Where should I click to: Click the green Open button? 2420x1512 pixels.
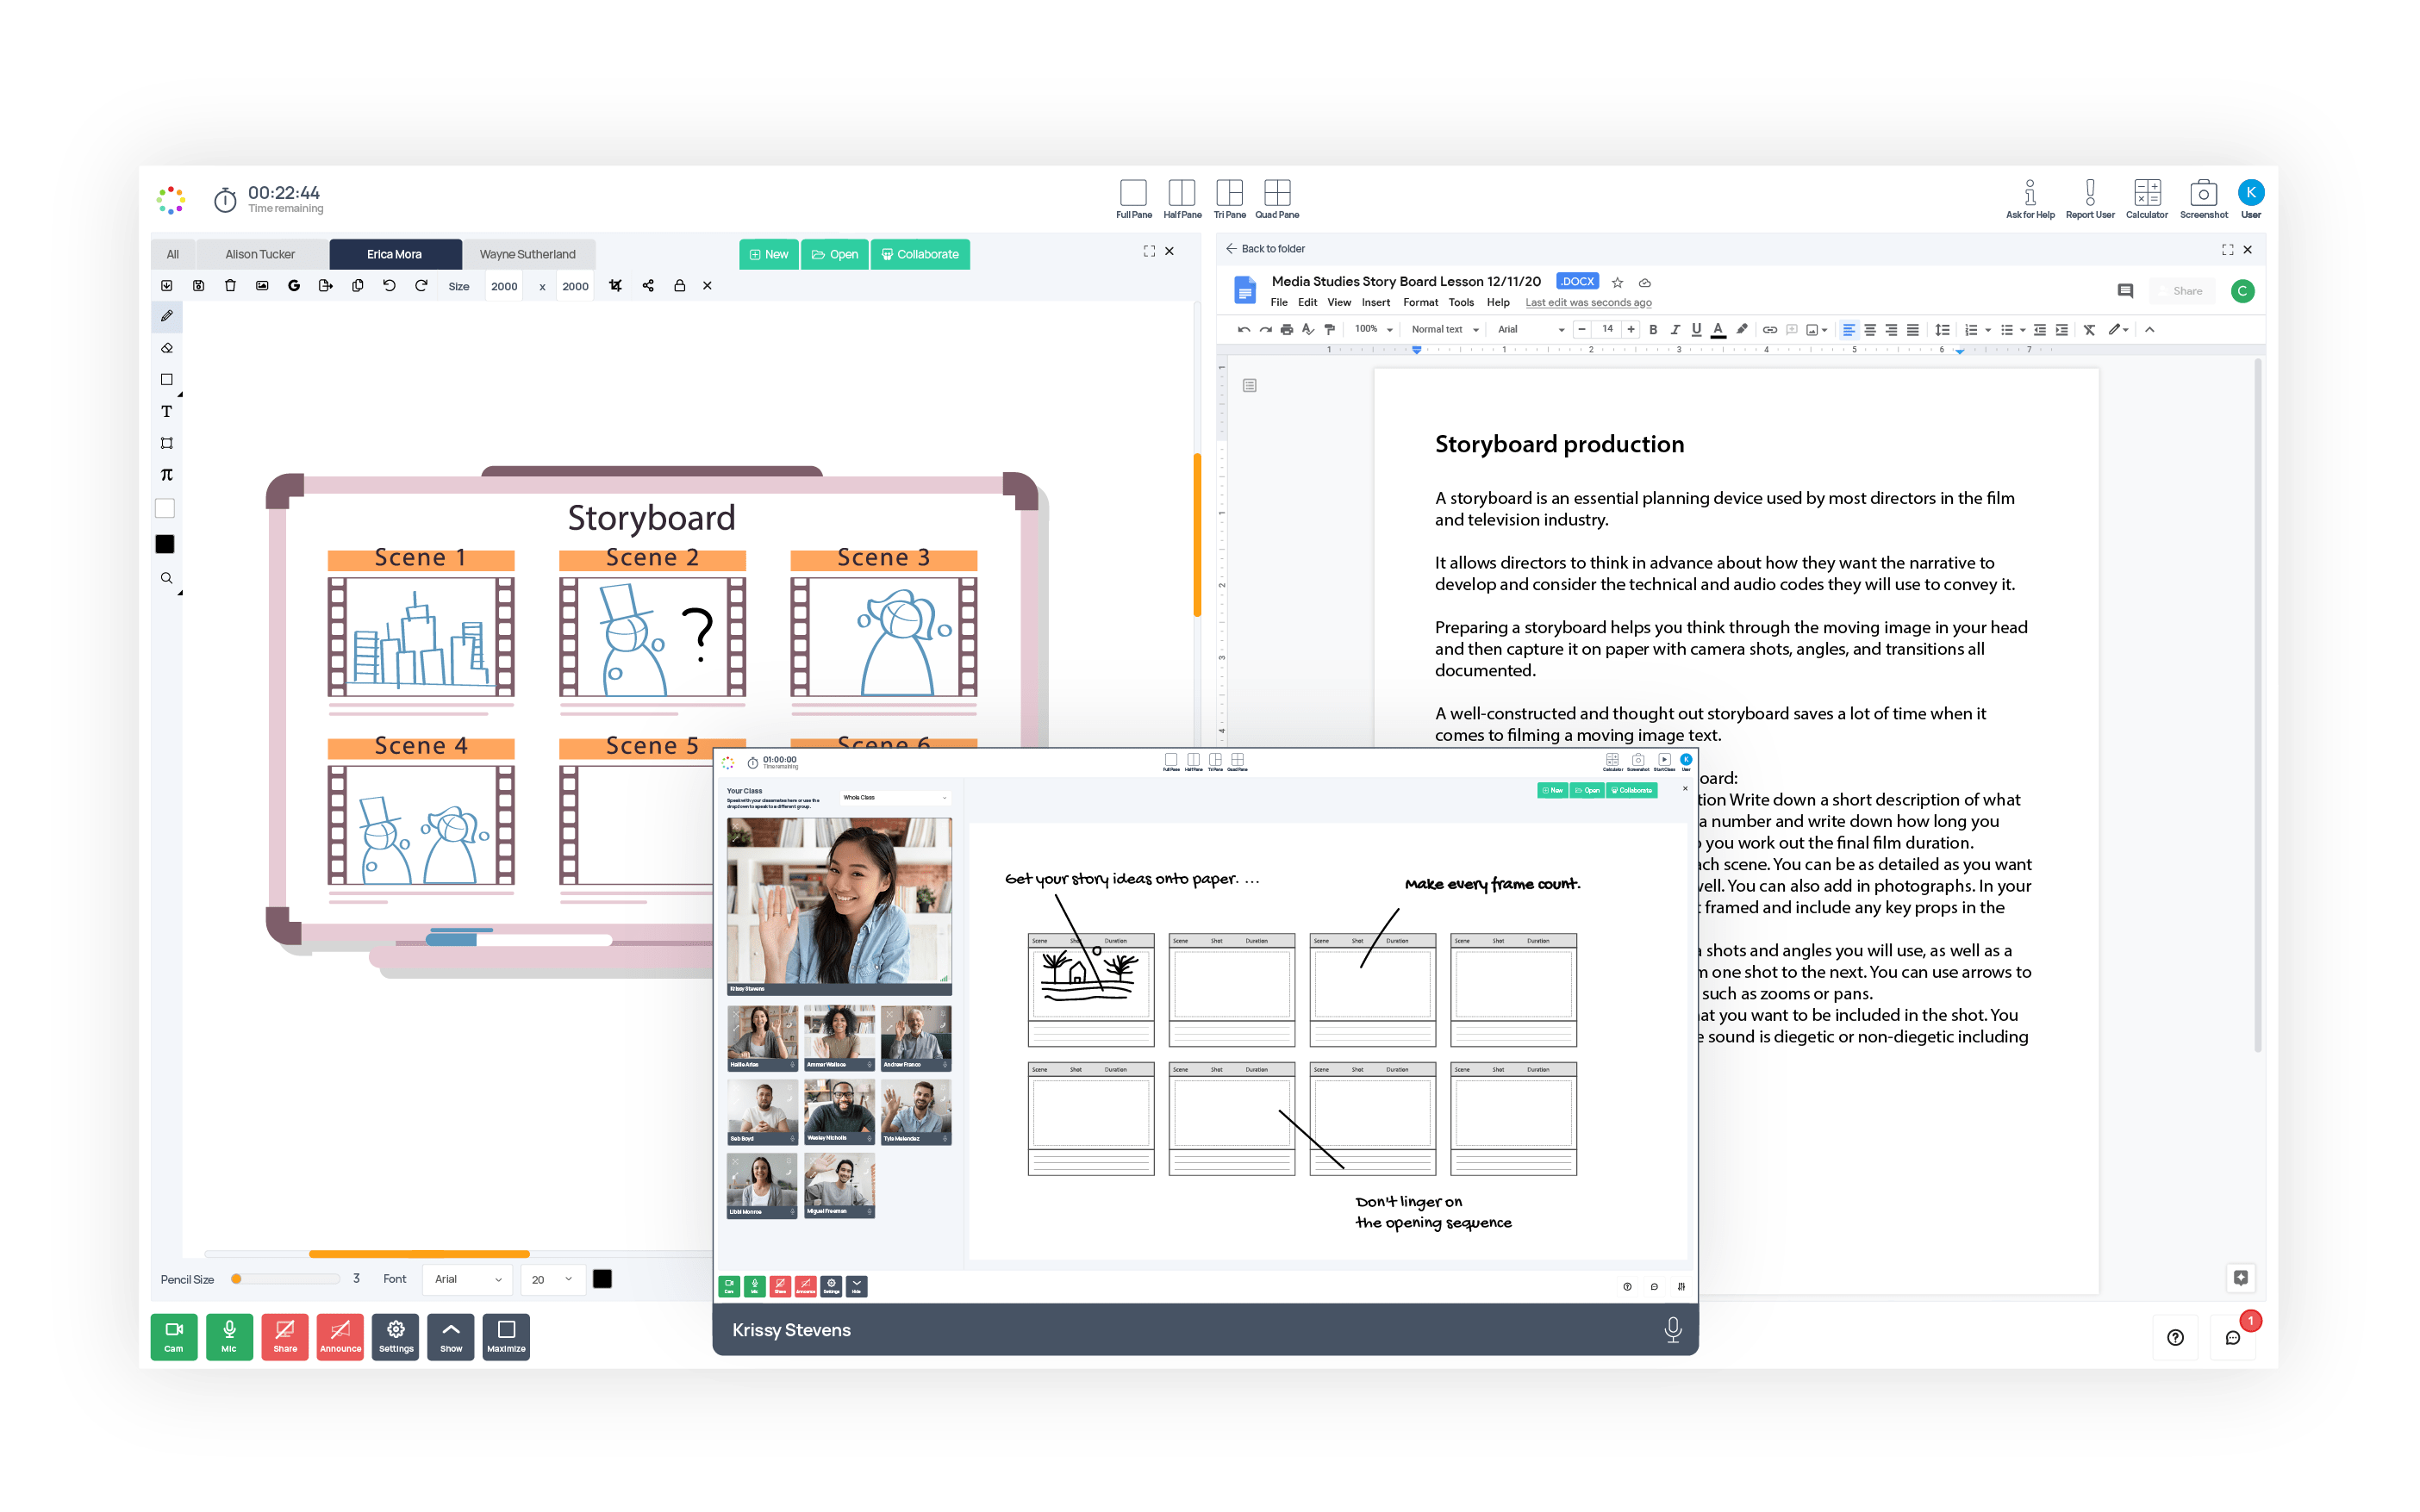click(x=835, y=254)
